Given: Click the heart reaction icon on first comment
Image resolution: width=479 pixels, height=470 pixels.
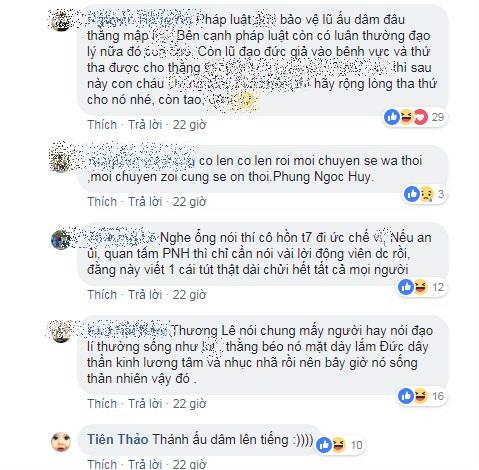Looking at the screenshot, I should (x=421, y=117).
